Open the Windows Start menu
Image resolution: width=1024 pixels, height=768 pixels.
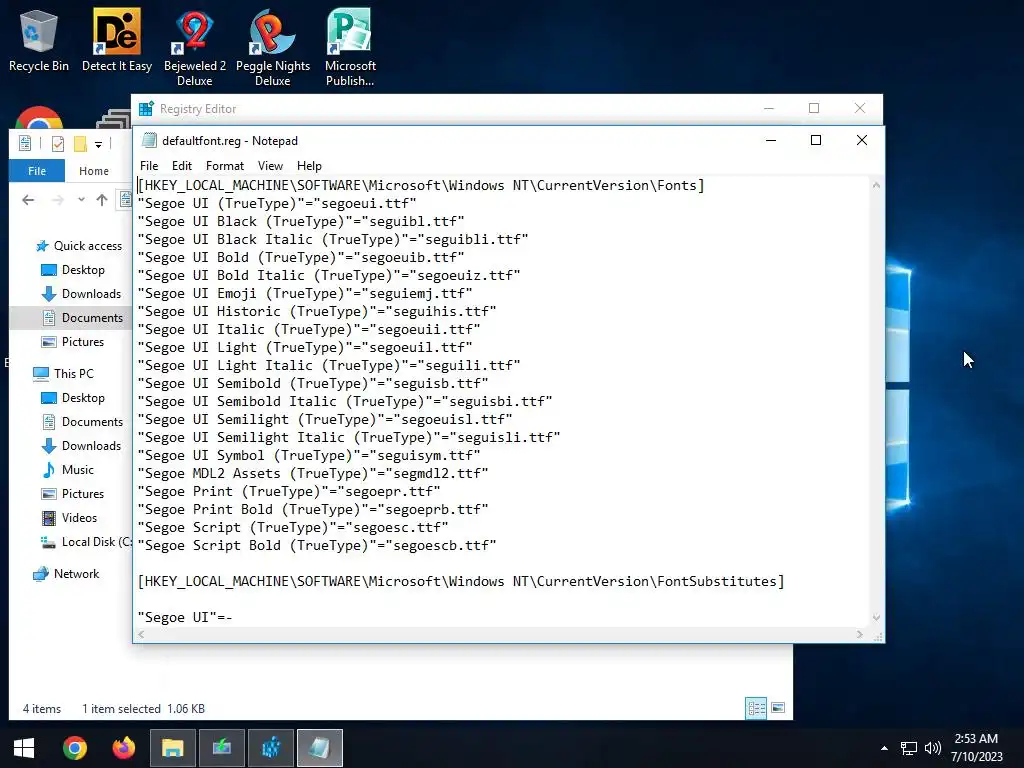[24, 748]
